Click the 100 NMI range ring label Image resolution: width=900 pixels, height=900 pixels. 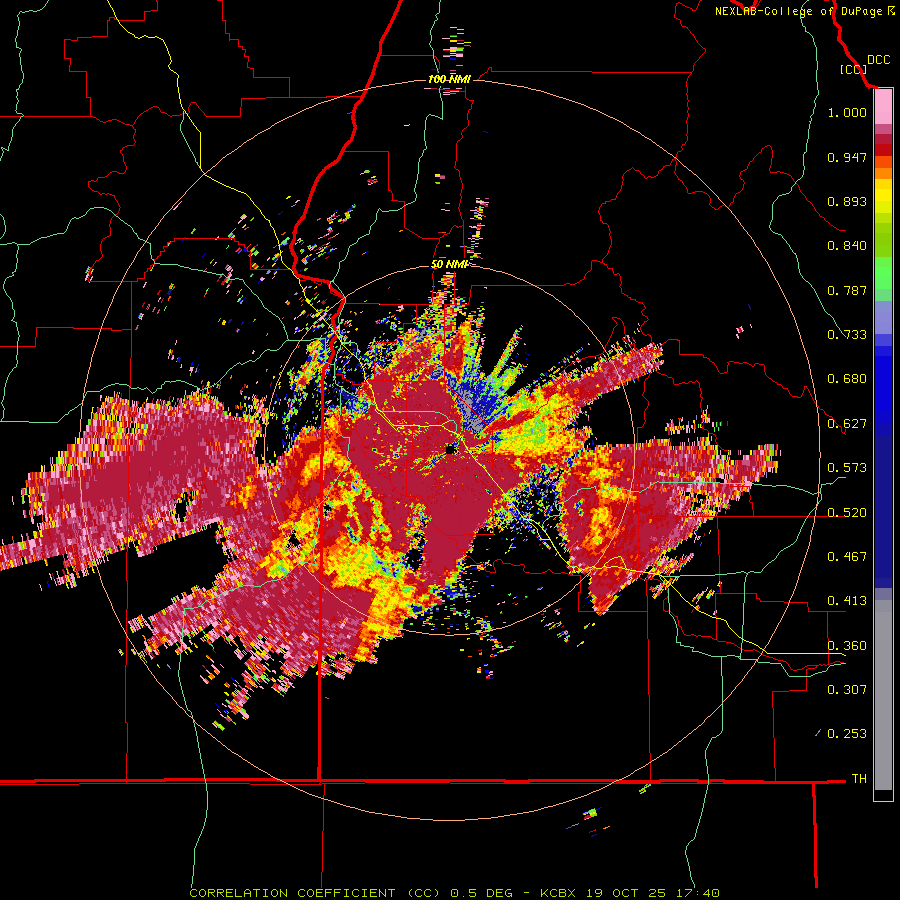[x=449, y=79]
